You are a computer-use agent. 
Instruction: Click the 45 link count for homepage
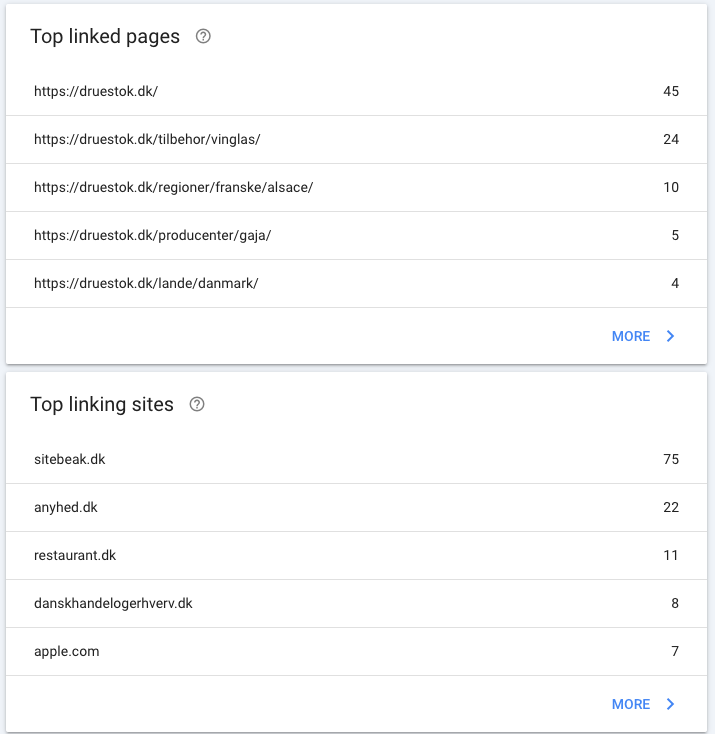671,91
